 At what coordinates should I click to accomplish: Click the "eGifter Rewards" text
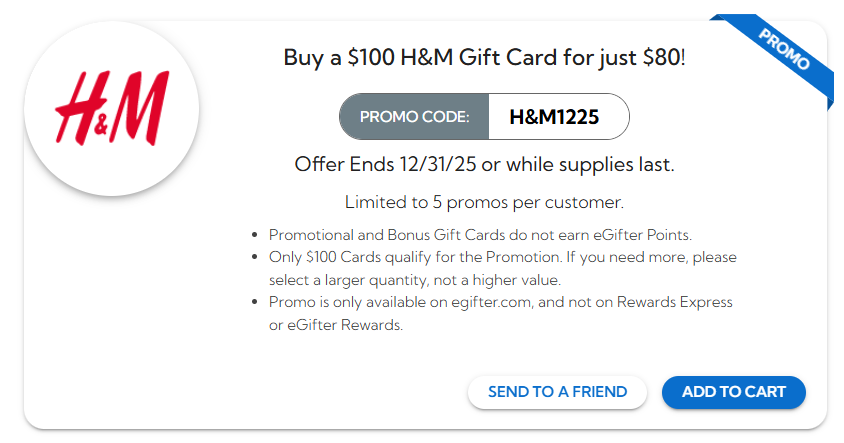point(346,325)
